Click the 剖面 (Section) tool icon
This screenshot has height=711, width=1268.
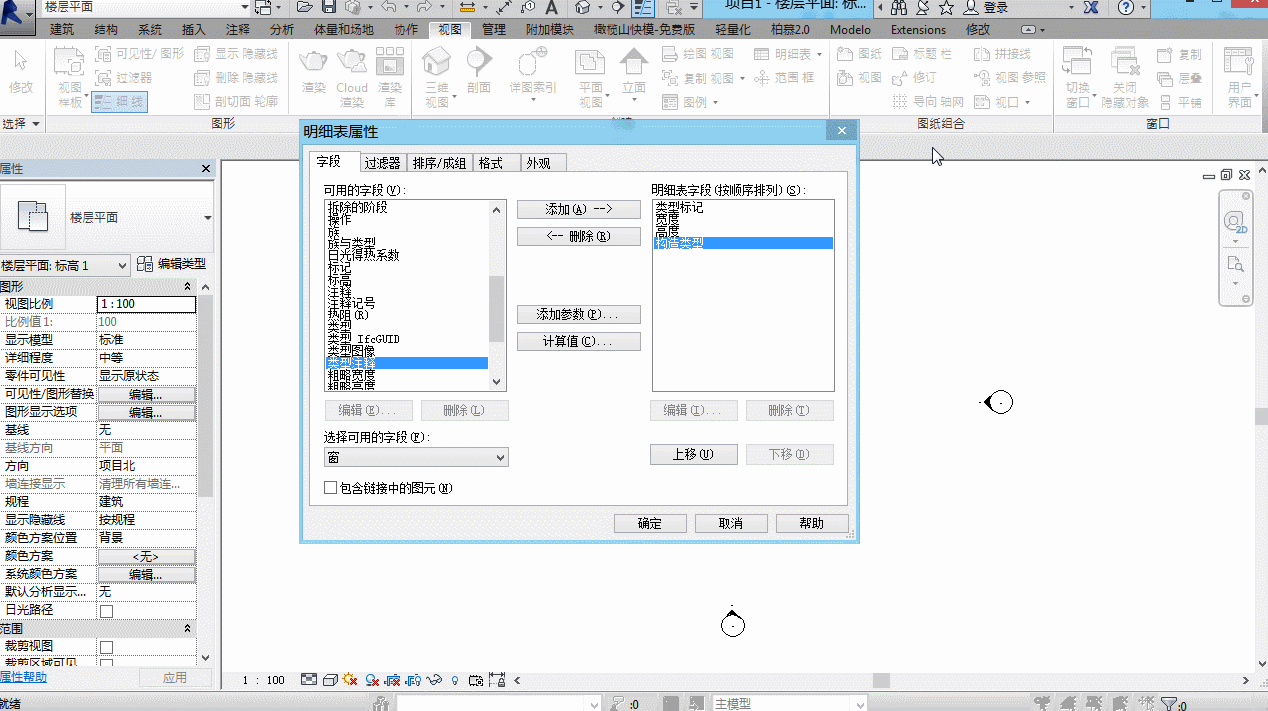[479, 64]
